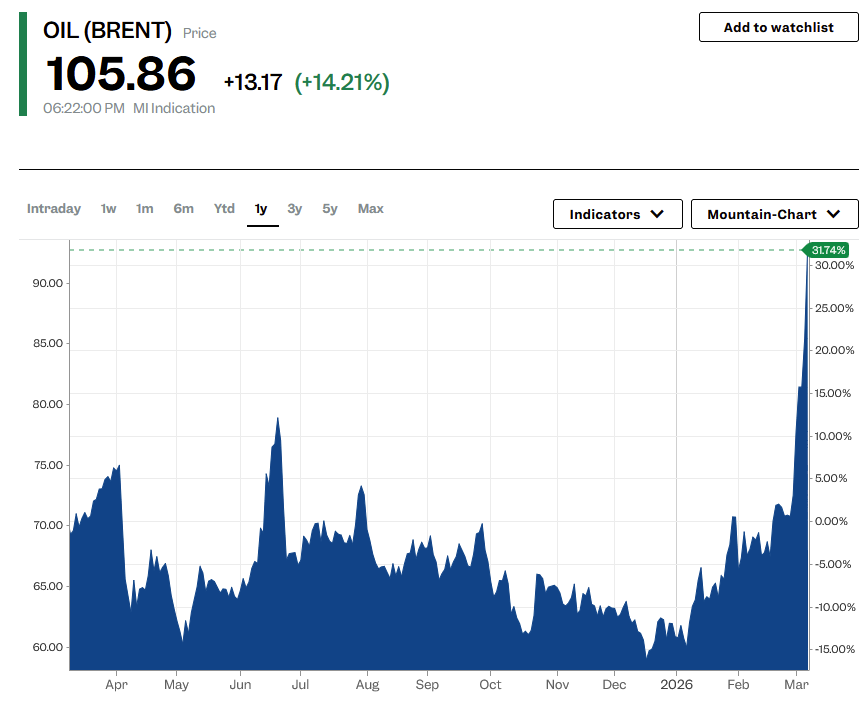Open the Indicators dropdown
Image resolution: width=863 pixels, height=707 pixels.
click(617, 214)
